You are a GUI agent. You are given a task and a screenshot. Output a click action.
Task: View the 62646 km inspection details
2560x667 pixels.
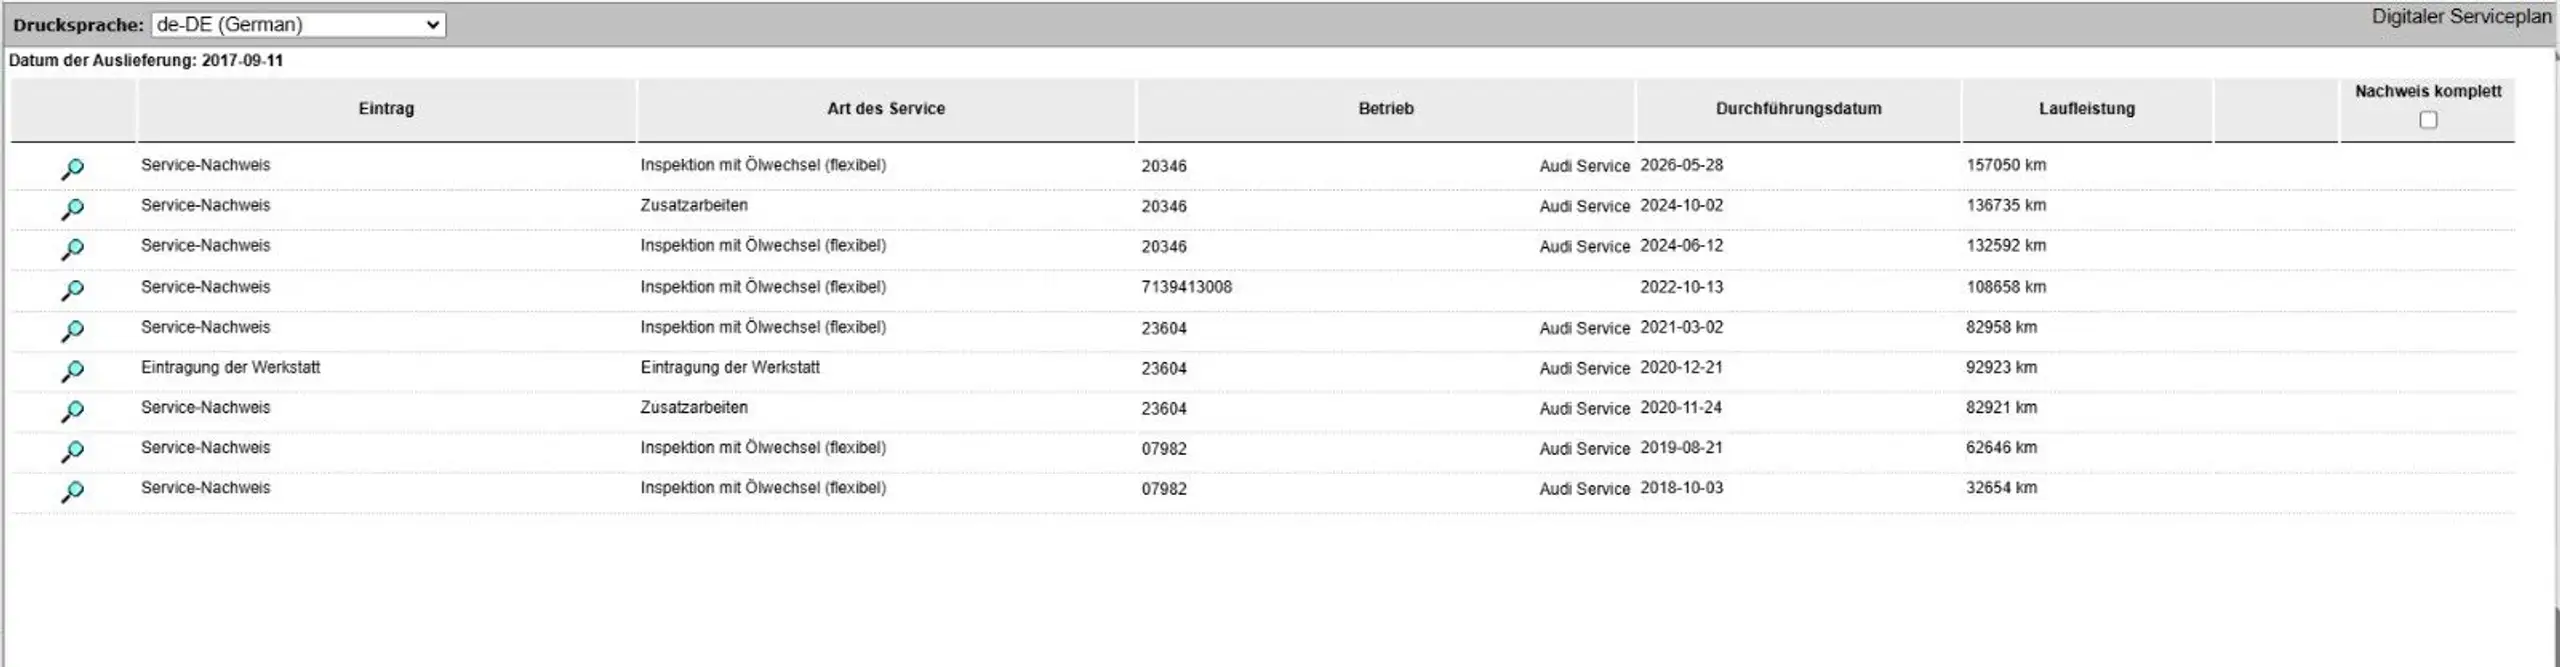(x=72, y=451)
